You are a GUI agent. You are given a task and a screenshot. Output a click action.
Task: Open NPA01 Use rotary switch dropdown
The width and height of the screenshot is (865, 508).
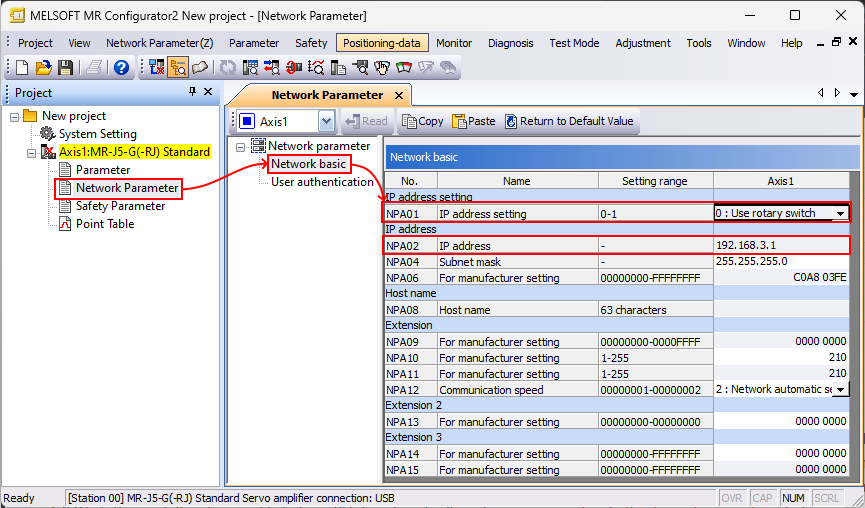(840, 213)
